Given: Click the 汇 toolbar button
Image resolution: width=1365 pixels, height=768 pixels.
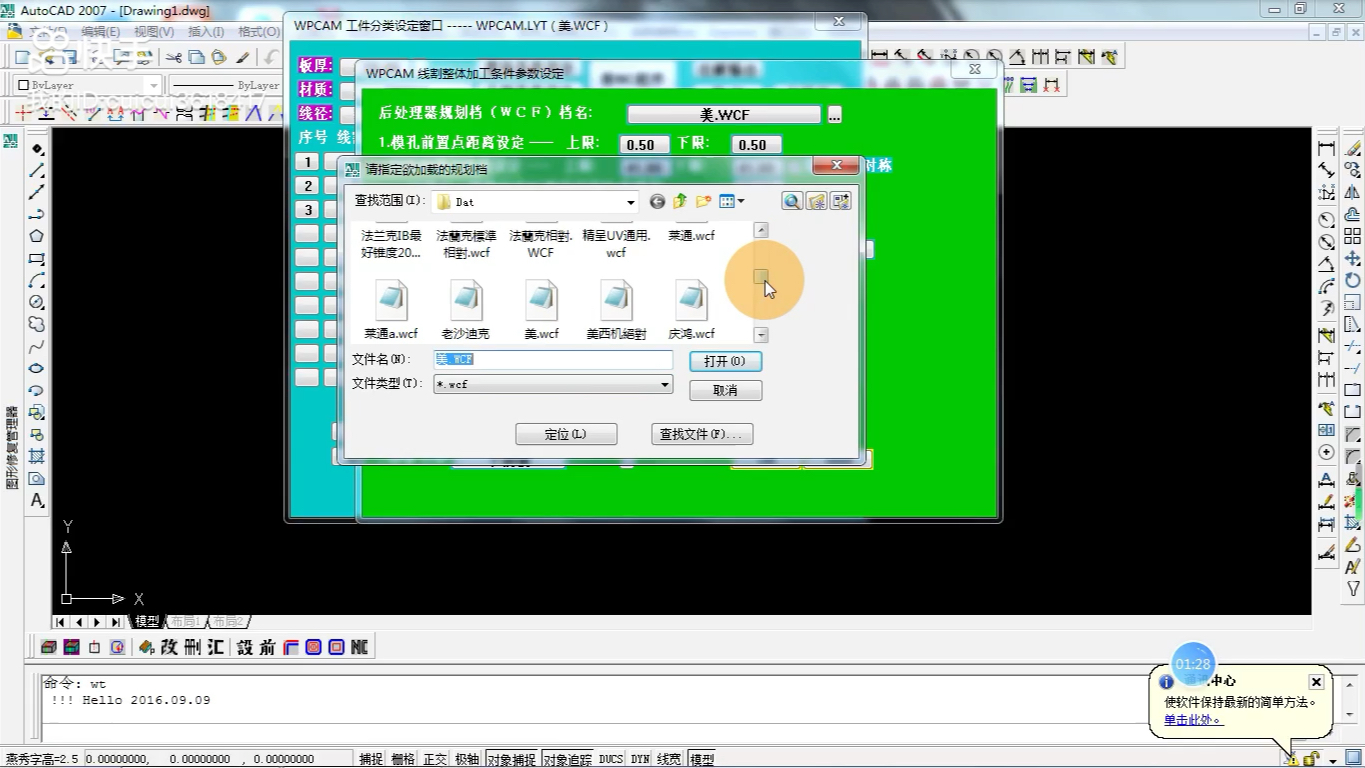Looking at the screenshot, I should pyautogui.click(x=215, y=647).
